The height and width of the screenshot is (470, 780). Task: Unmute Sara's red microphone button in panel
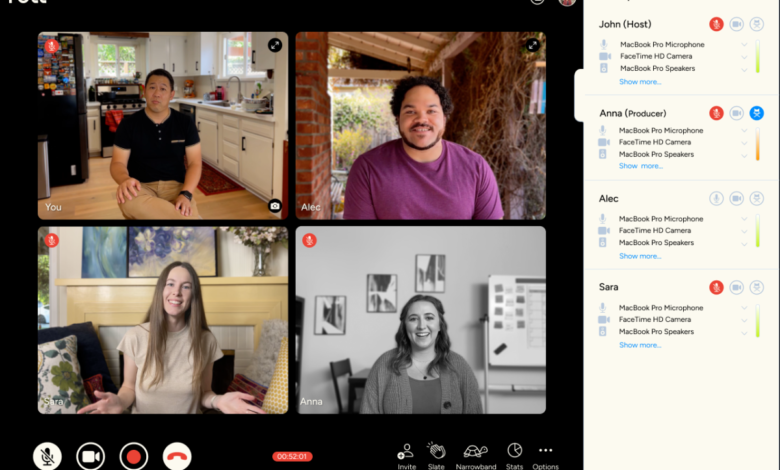pyautogui.click(x=716, y=287)
